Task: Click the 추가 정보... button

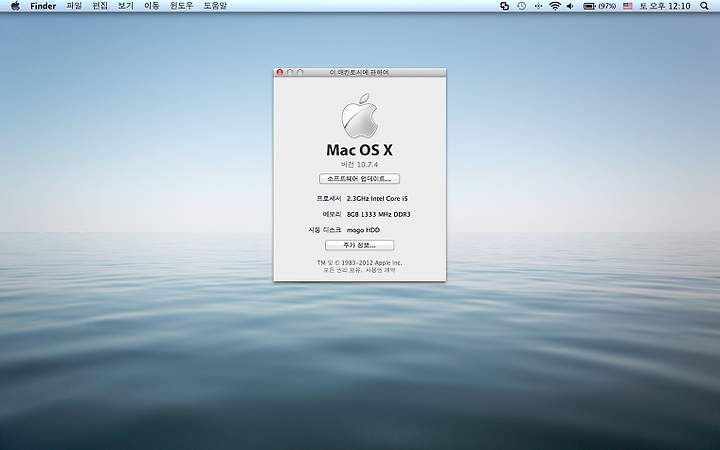Action: coord(360,245)
